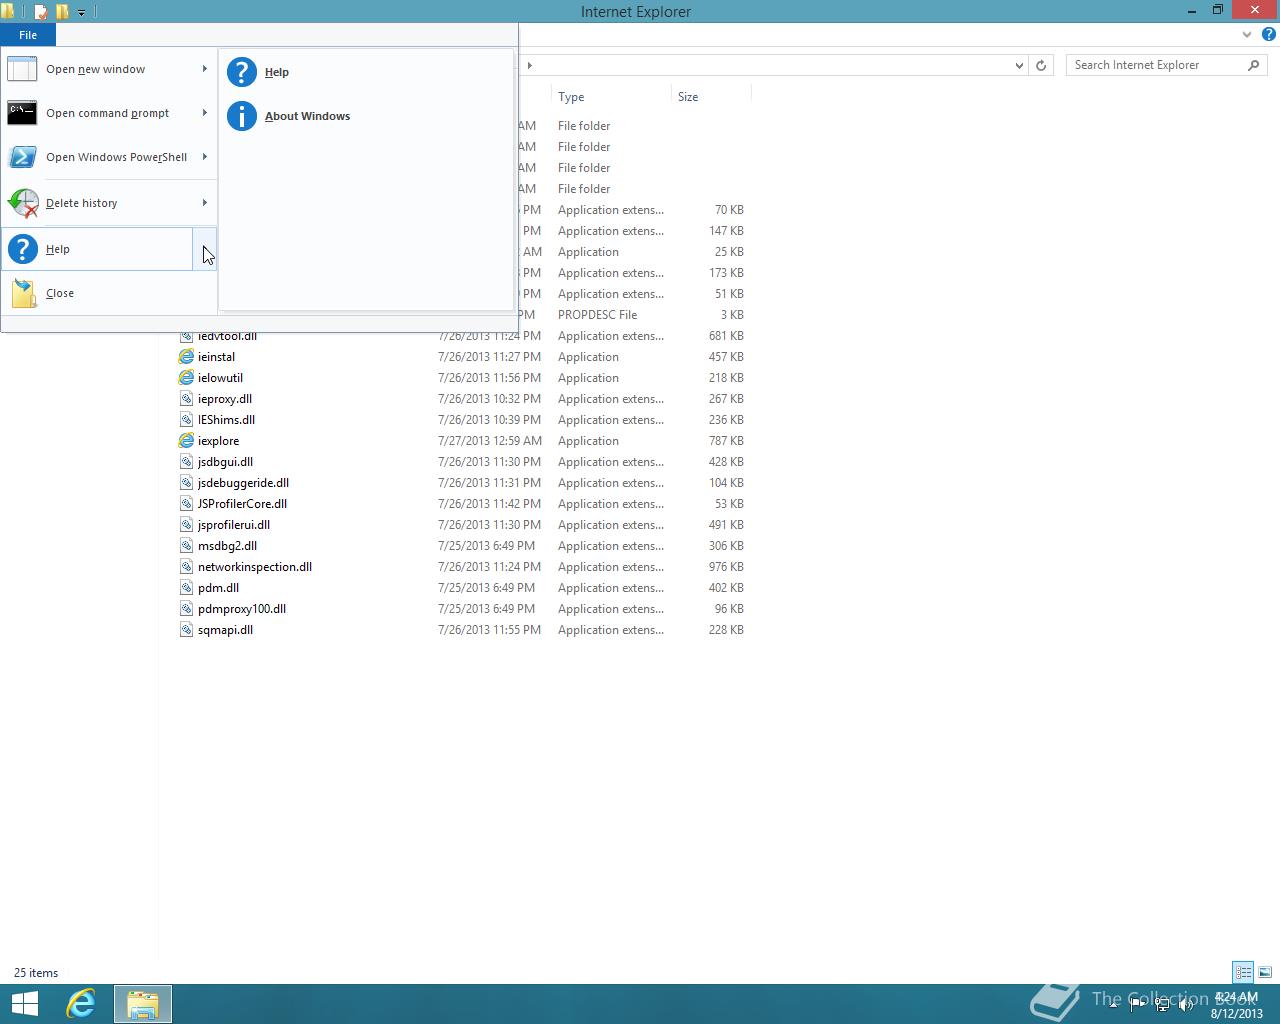The height and width of the screenshot is (1024, 1280).
Task: Select file name jsdebuggeride.dll
Action: 243,483
